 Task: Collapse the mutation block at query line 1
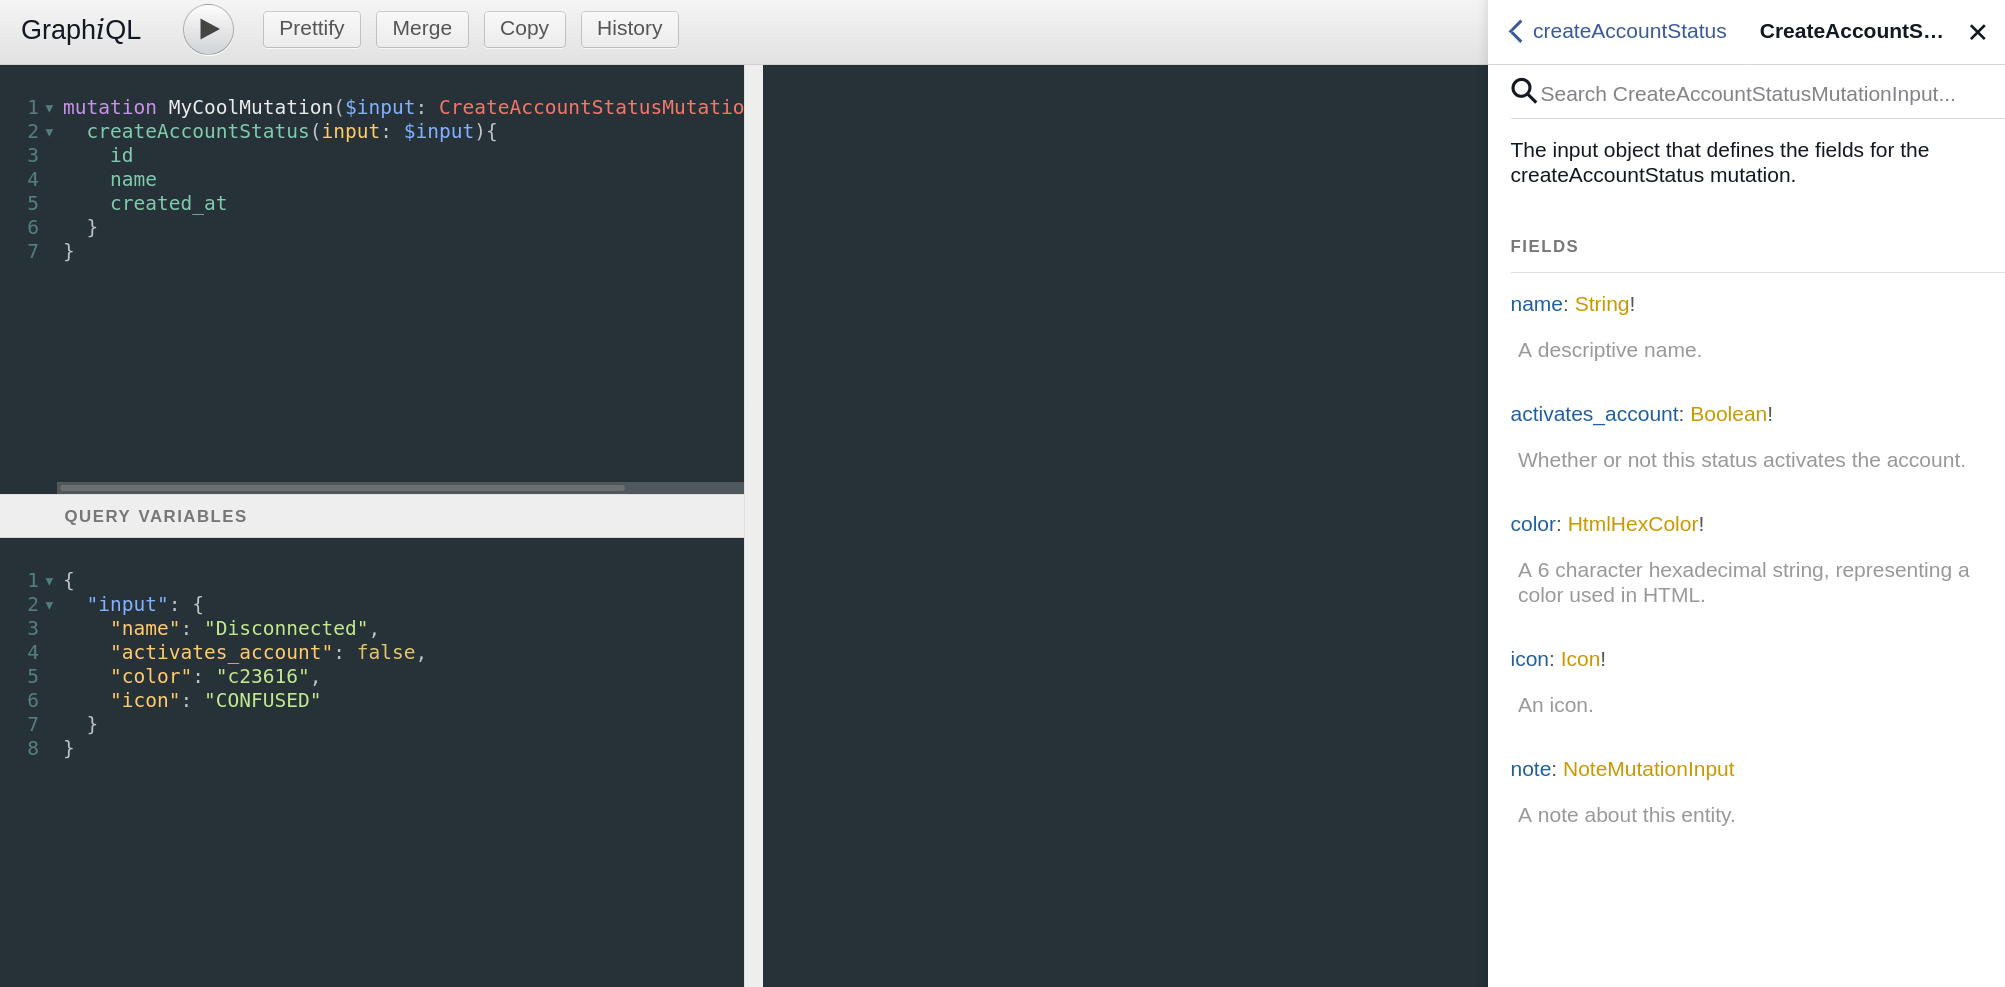49,108
